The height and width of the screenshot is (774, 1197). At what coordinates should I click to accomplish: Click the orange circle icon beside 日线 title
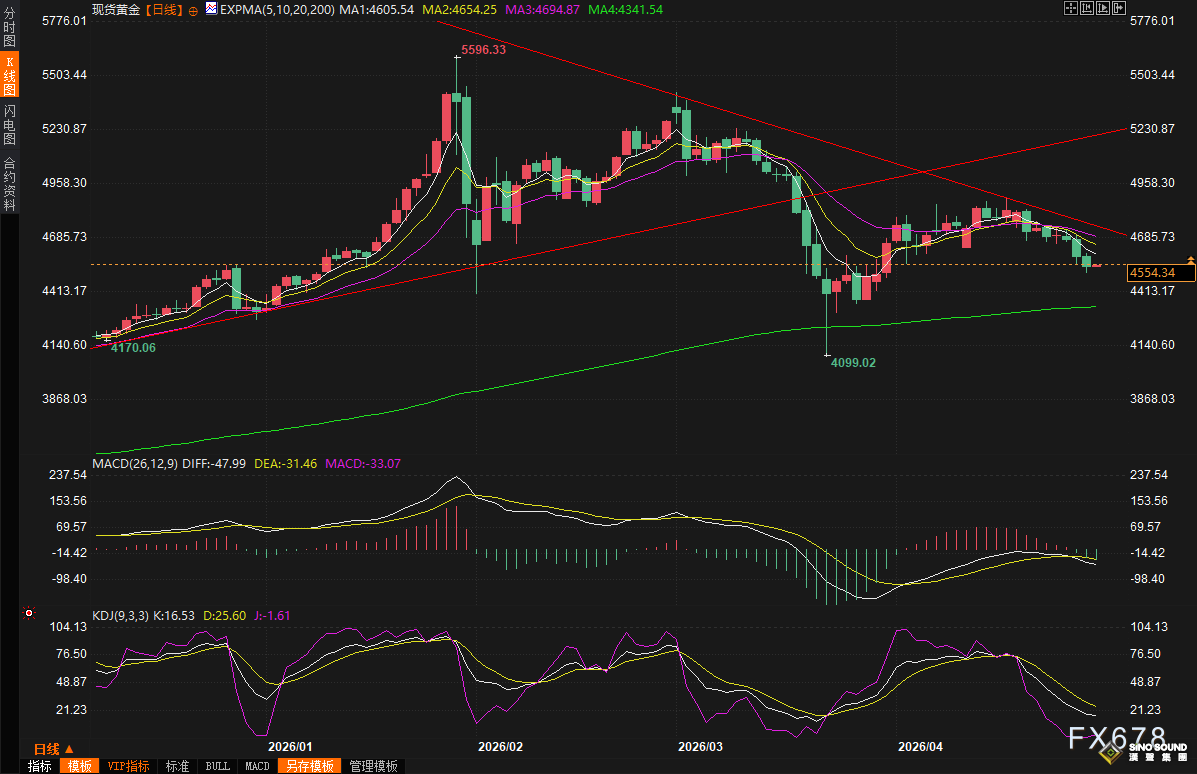(x=194, y=8)
